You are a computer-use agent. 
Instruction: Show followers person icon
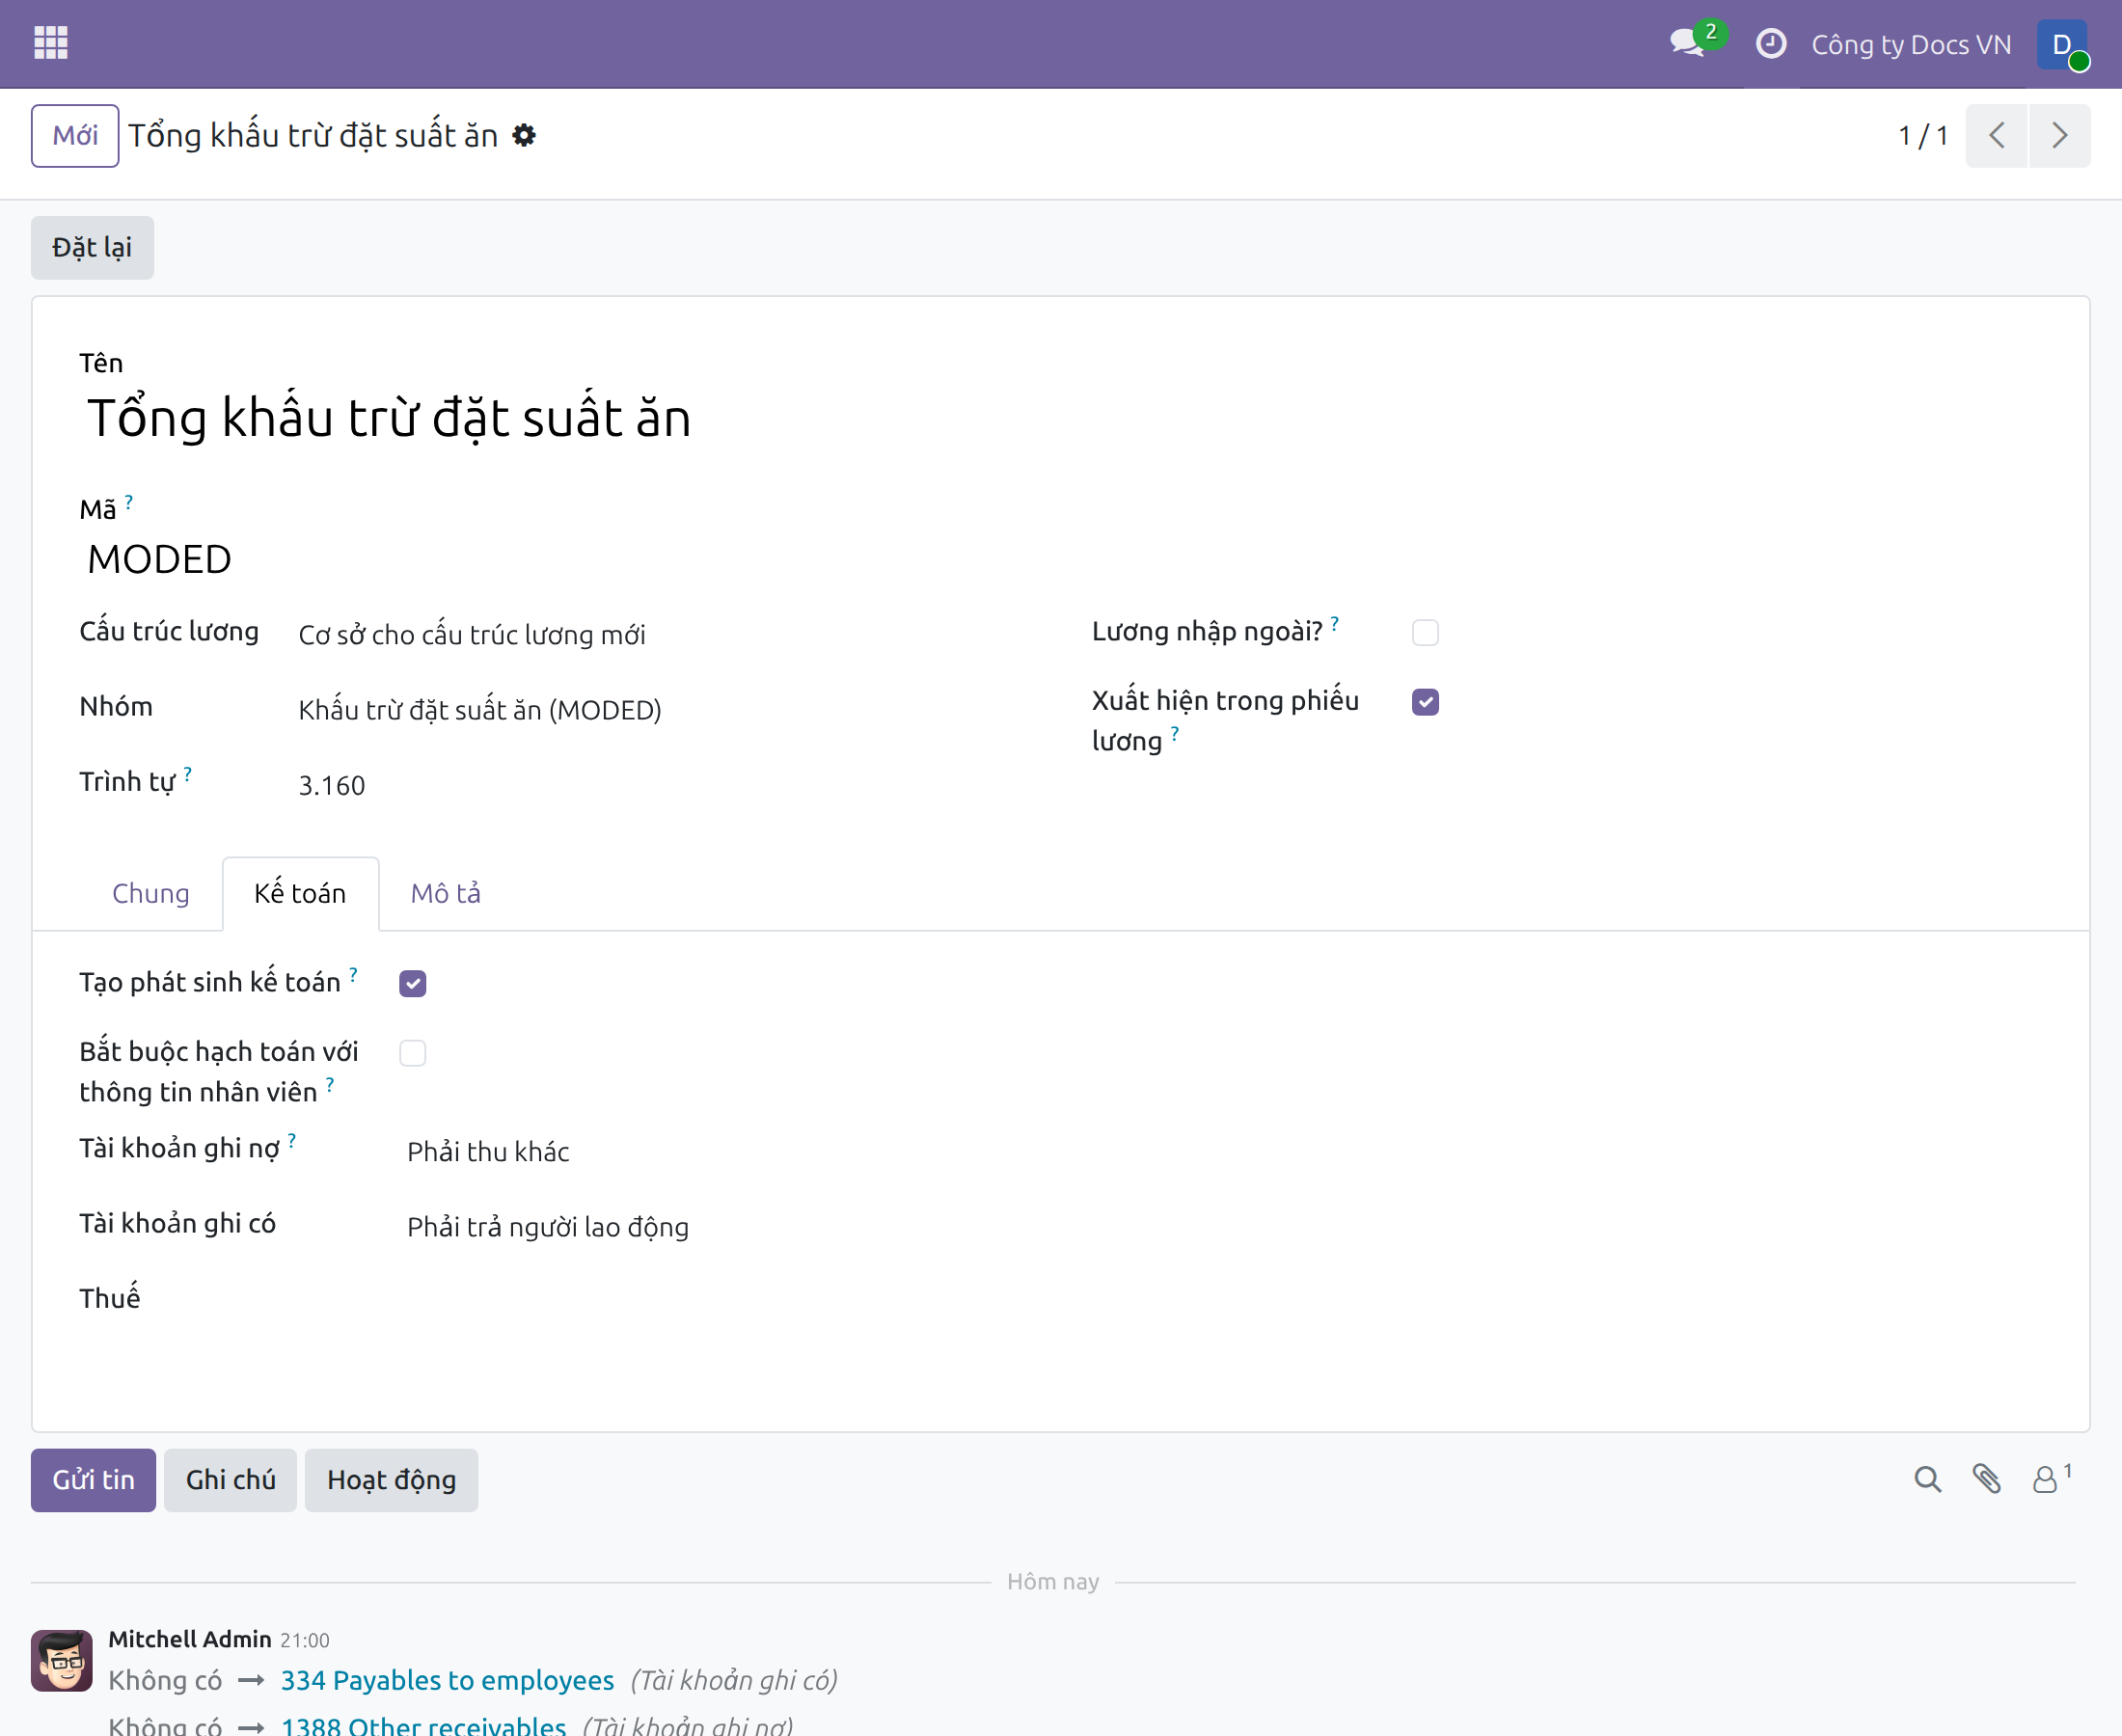(2050, 1479)
